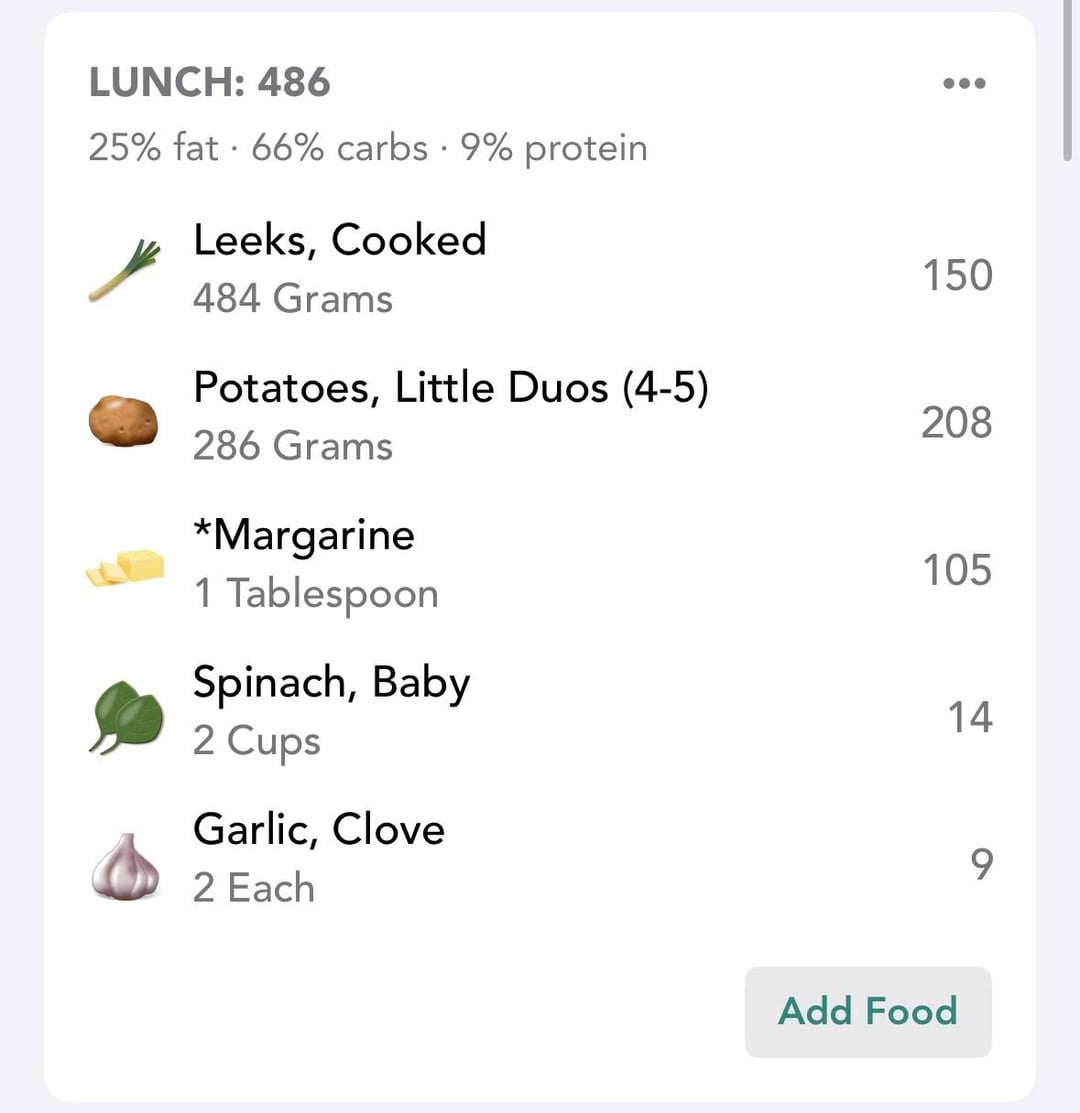Tap the 484 Grams serving size
The image size is (1080, 1113).
tap(293, 299)
